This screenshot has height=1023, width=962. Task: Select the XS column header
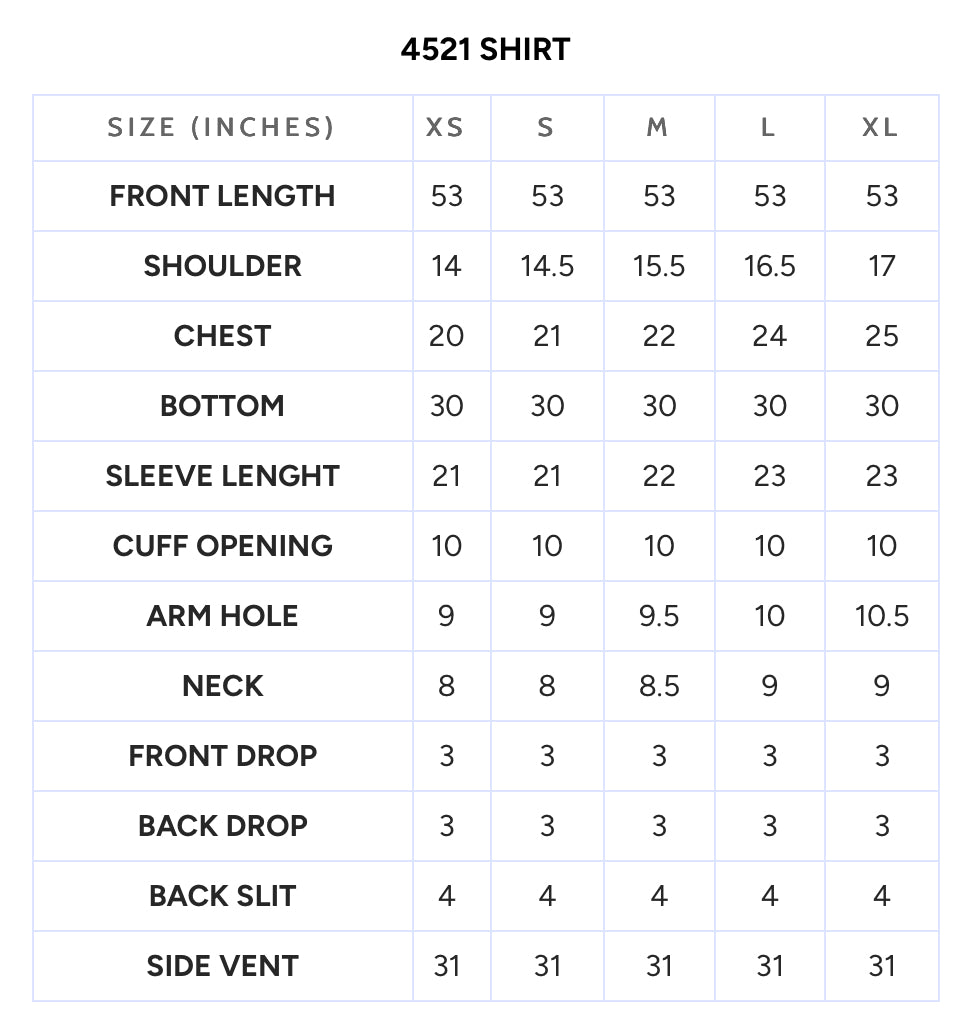click(445, 127)
